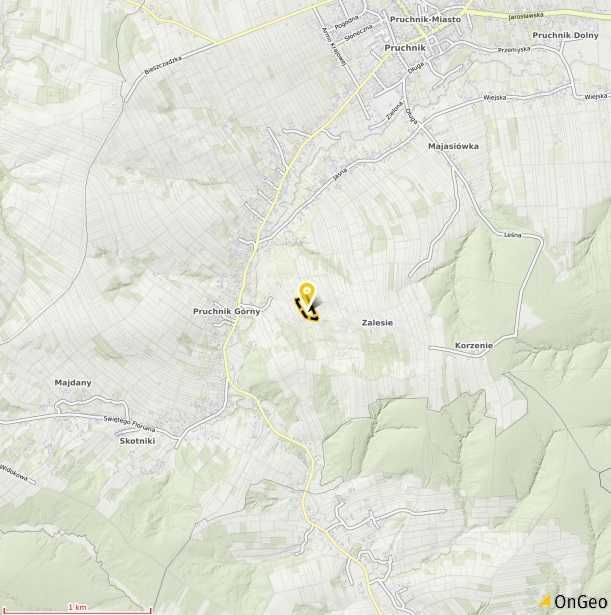
Task: Click the OnGeo logo
Action: click(x=574, y=601)
